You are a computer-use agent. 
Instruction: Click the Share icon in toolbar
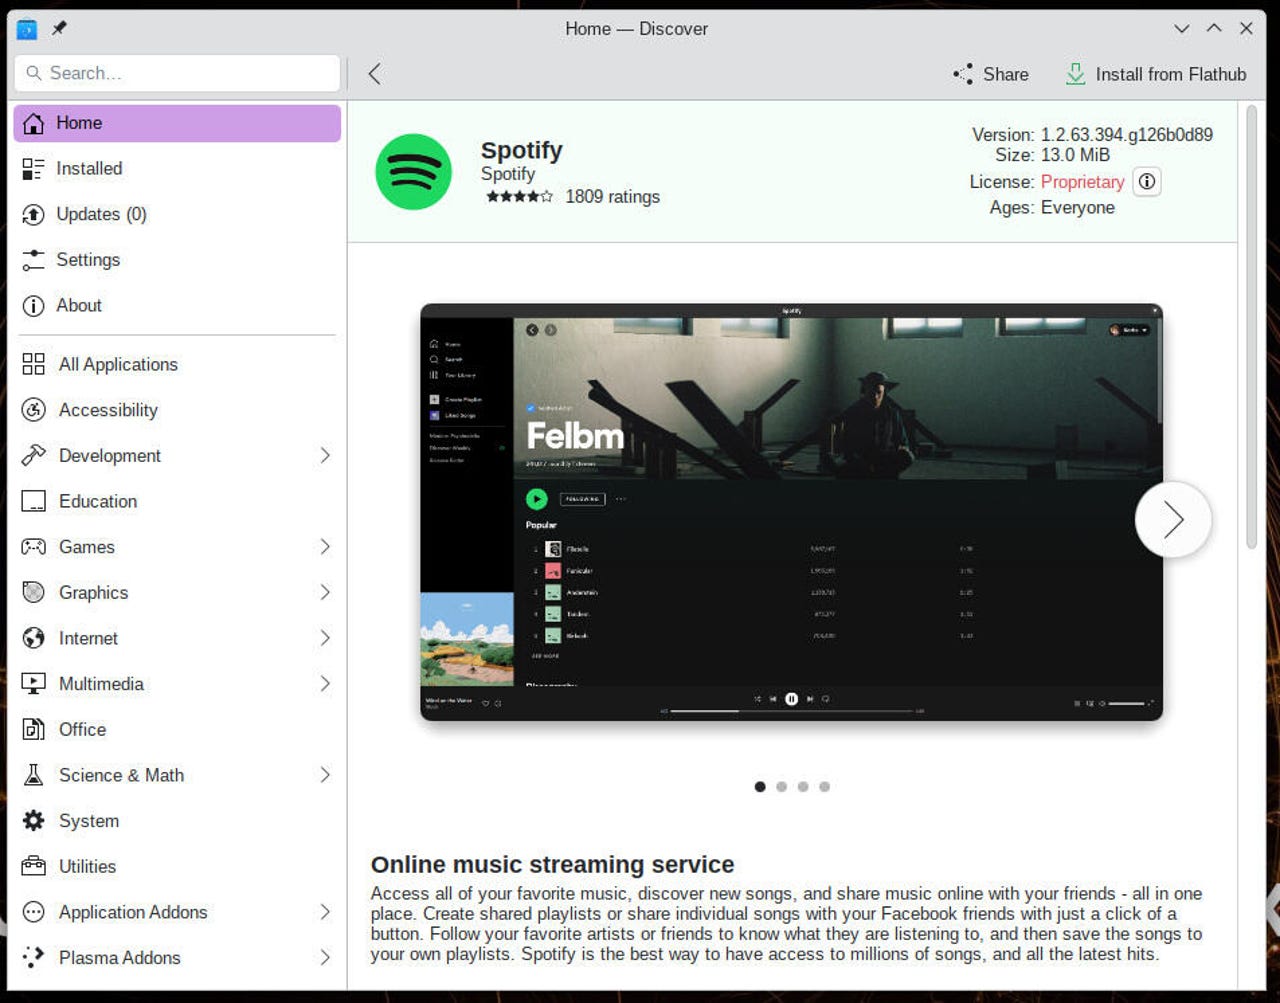click(x=963, y=74)
